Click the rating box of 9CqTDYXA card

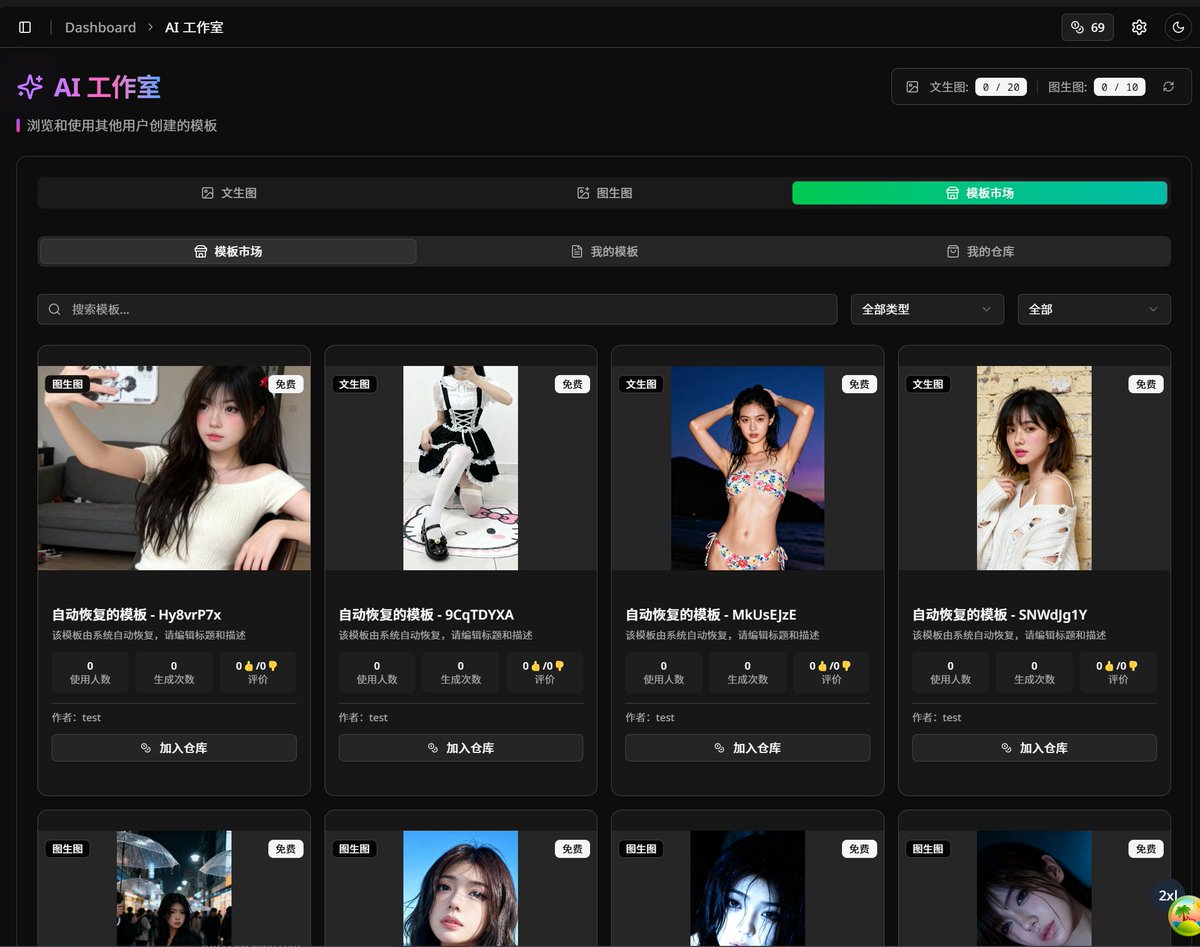pyautogui.click(x=544, y=672)
